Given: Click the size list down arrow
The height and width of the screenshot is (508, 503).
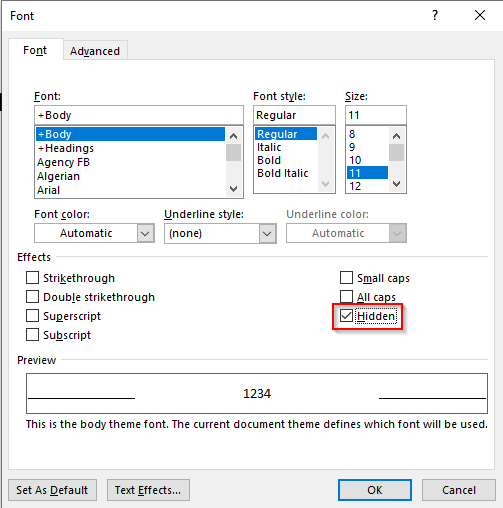Looking at the screenshot, I should [x=396, y=184].
